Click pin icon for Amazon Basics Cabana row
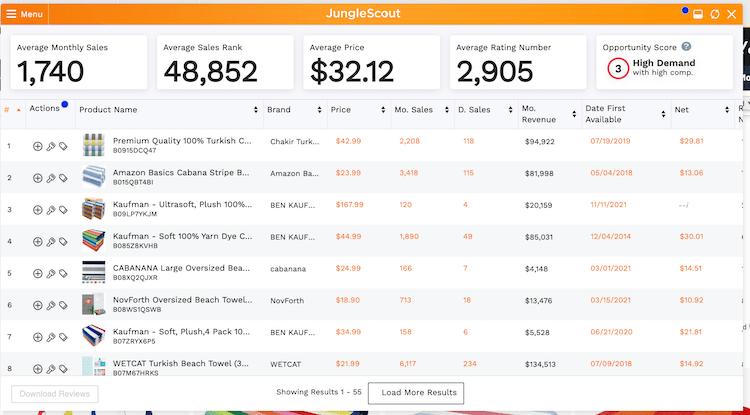Screen dimensions: 750x415 pos(51,178)
